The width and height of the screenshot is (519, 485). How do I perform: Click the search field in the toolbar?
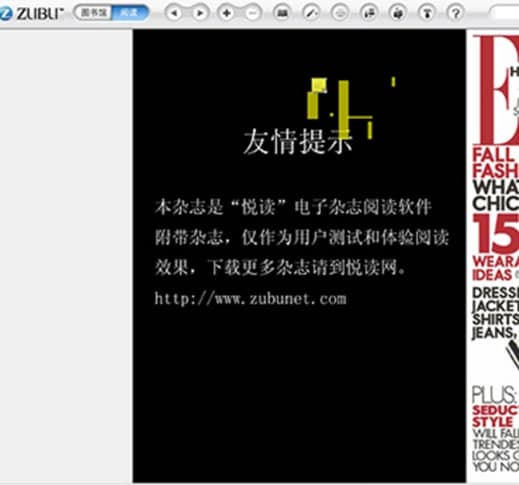click(504, 13)
